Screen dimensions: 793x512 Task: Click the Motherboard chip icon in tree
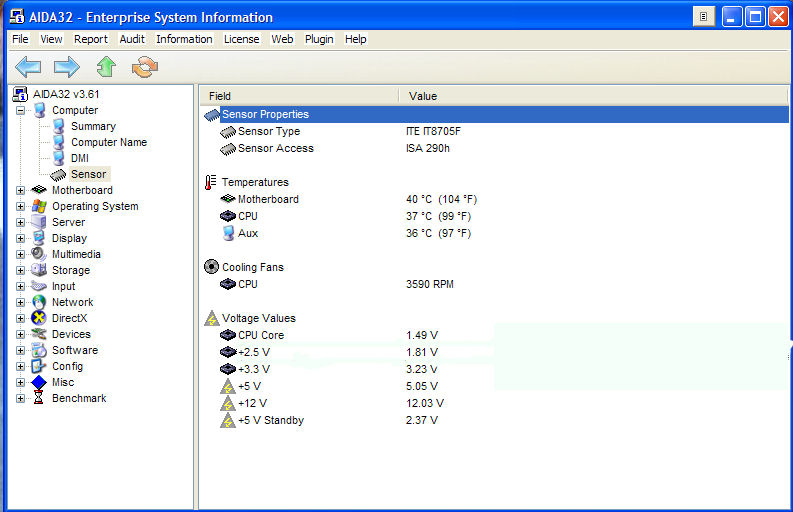click(x=39, y=190)
